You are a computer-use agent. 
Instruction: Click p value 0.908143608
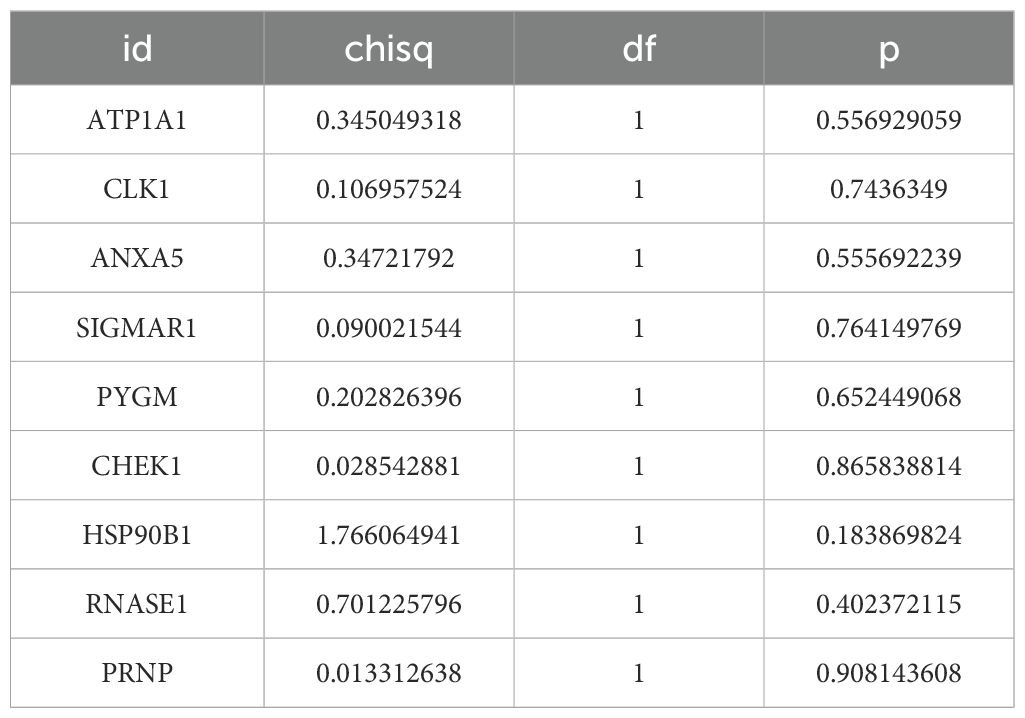pos(889,673)
